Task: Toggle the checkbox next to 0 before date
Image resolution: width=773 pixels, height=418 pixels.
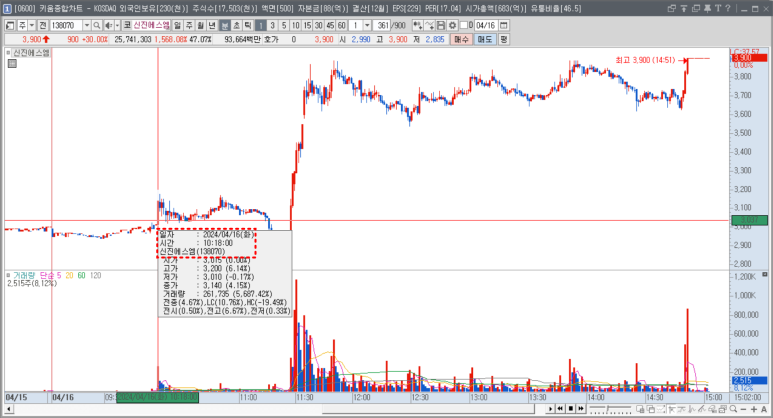Action: point(464,25)
